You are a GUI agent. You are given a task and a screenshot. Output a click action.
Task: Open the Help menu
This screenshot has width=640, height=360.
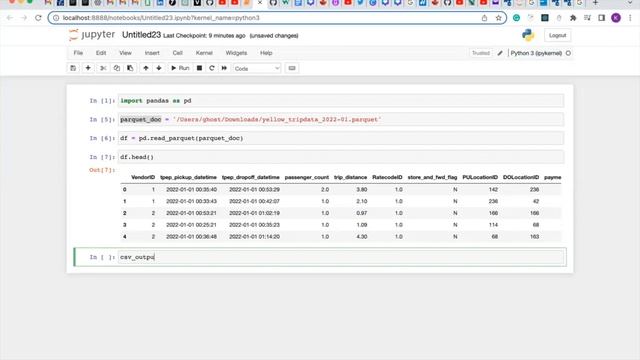[x=266, y=53]
